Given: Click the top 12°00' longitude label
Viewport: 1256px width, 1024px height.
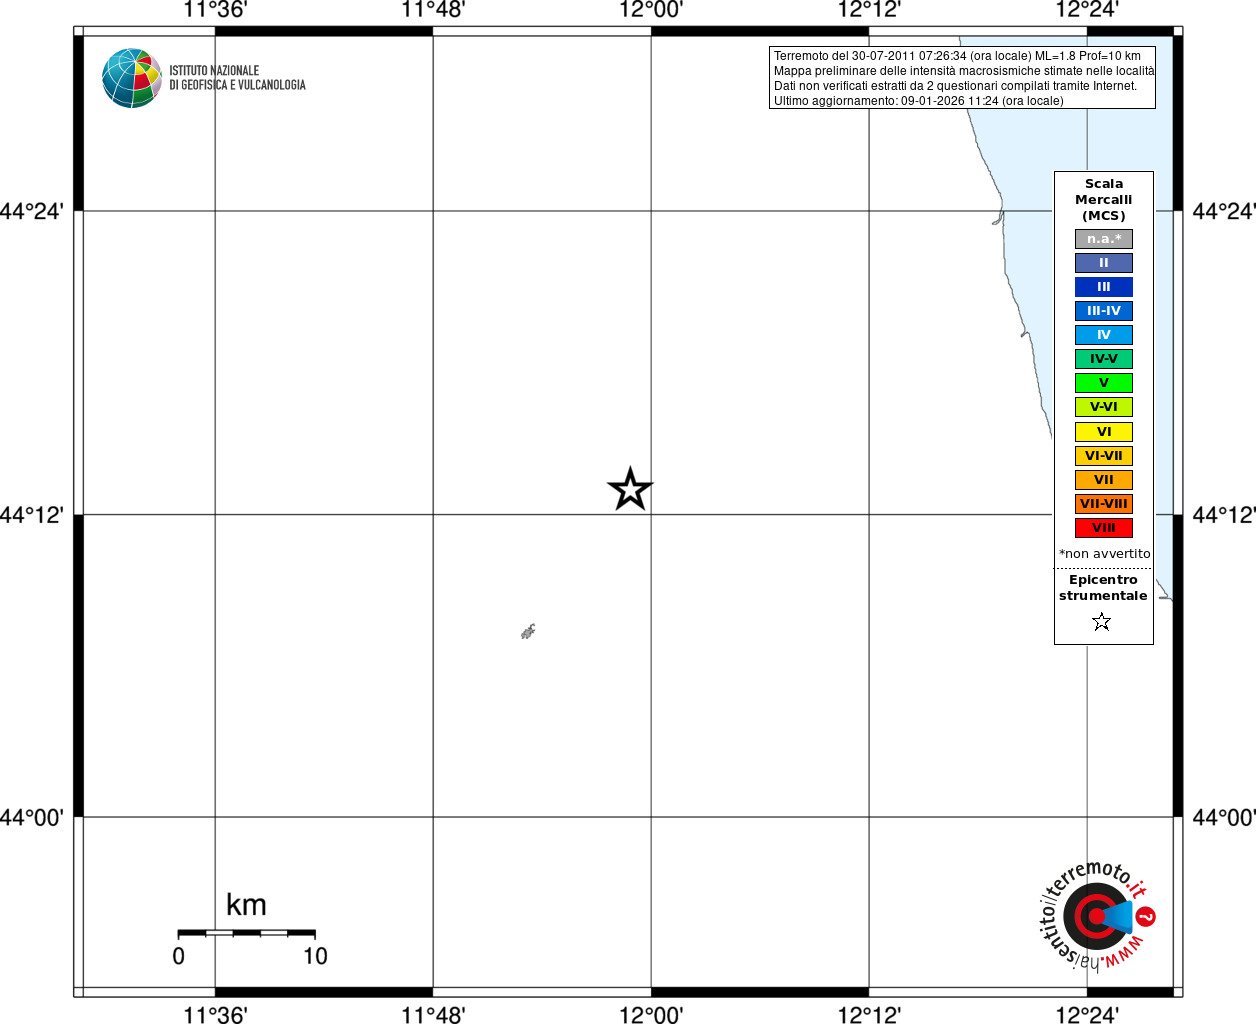Looking at the screenshot, I should click(x=651, y=10).
